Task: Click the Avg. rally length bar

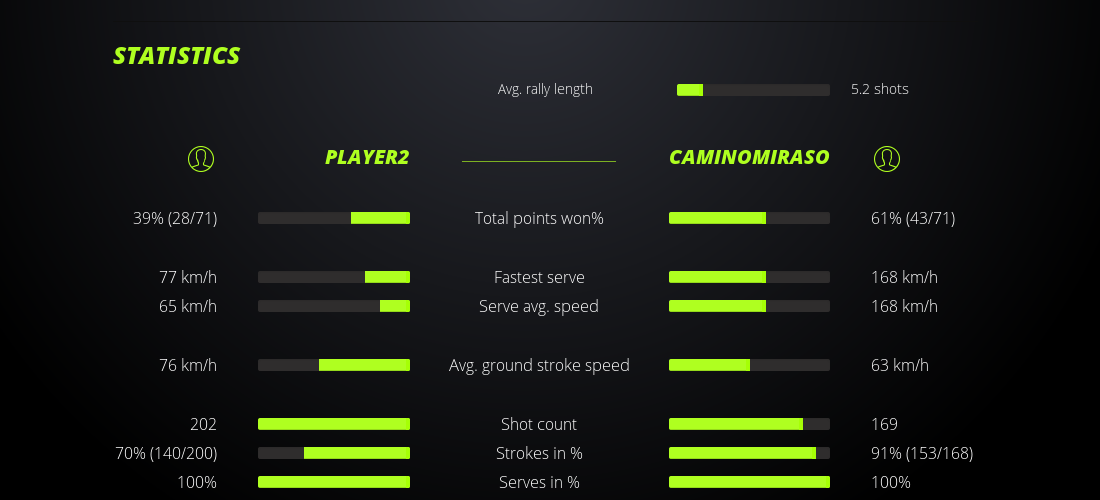Action: (753, 90)
